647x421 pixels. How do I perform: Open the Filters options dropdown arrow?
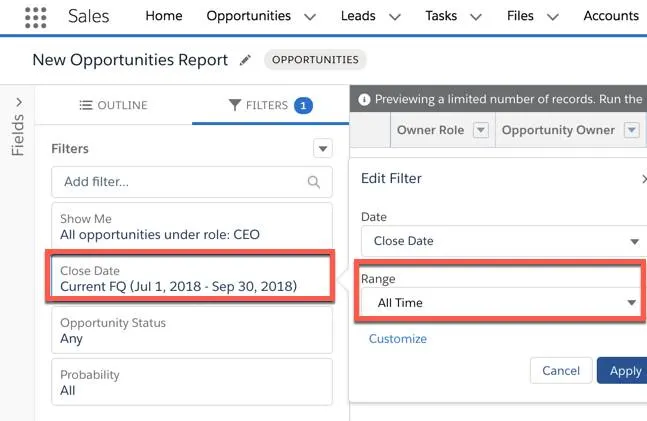point(323,149)
